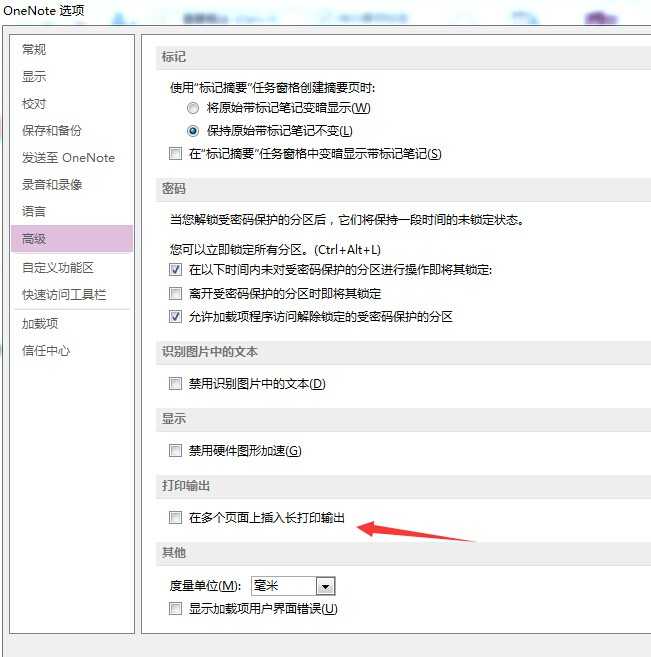Open the 度量单位 dropdown arrow
Screen dimensions: 651x657
click(x=326, y=586)
